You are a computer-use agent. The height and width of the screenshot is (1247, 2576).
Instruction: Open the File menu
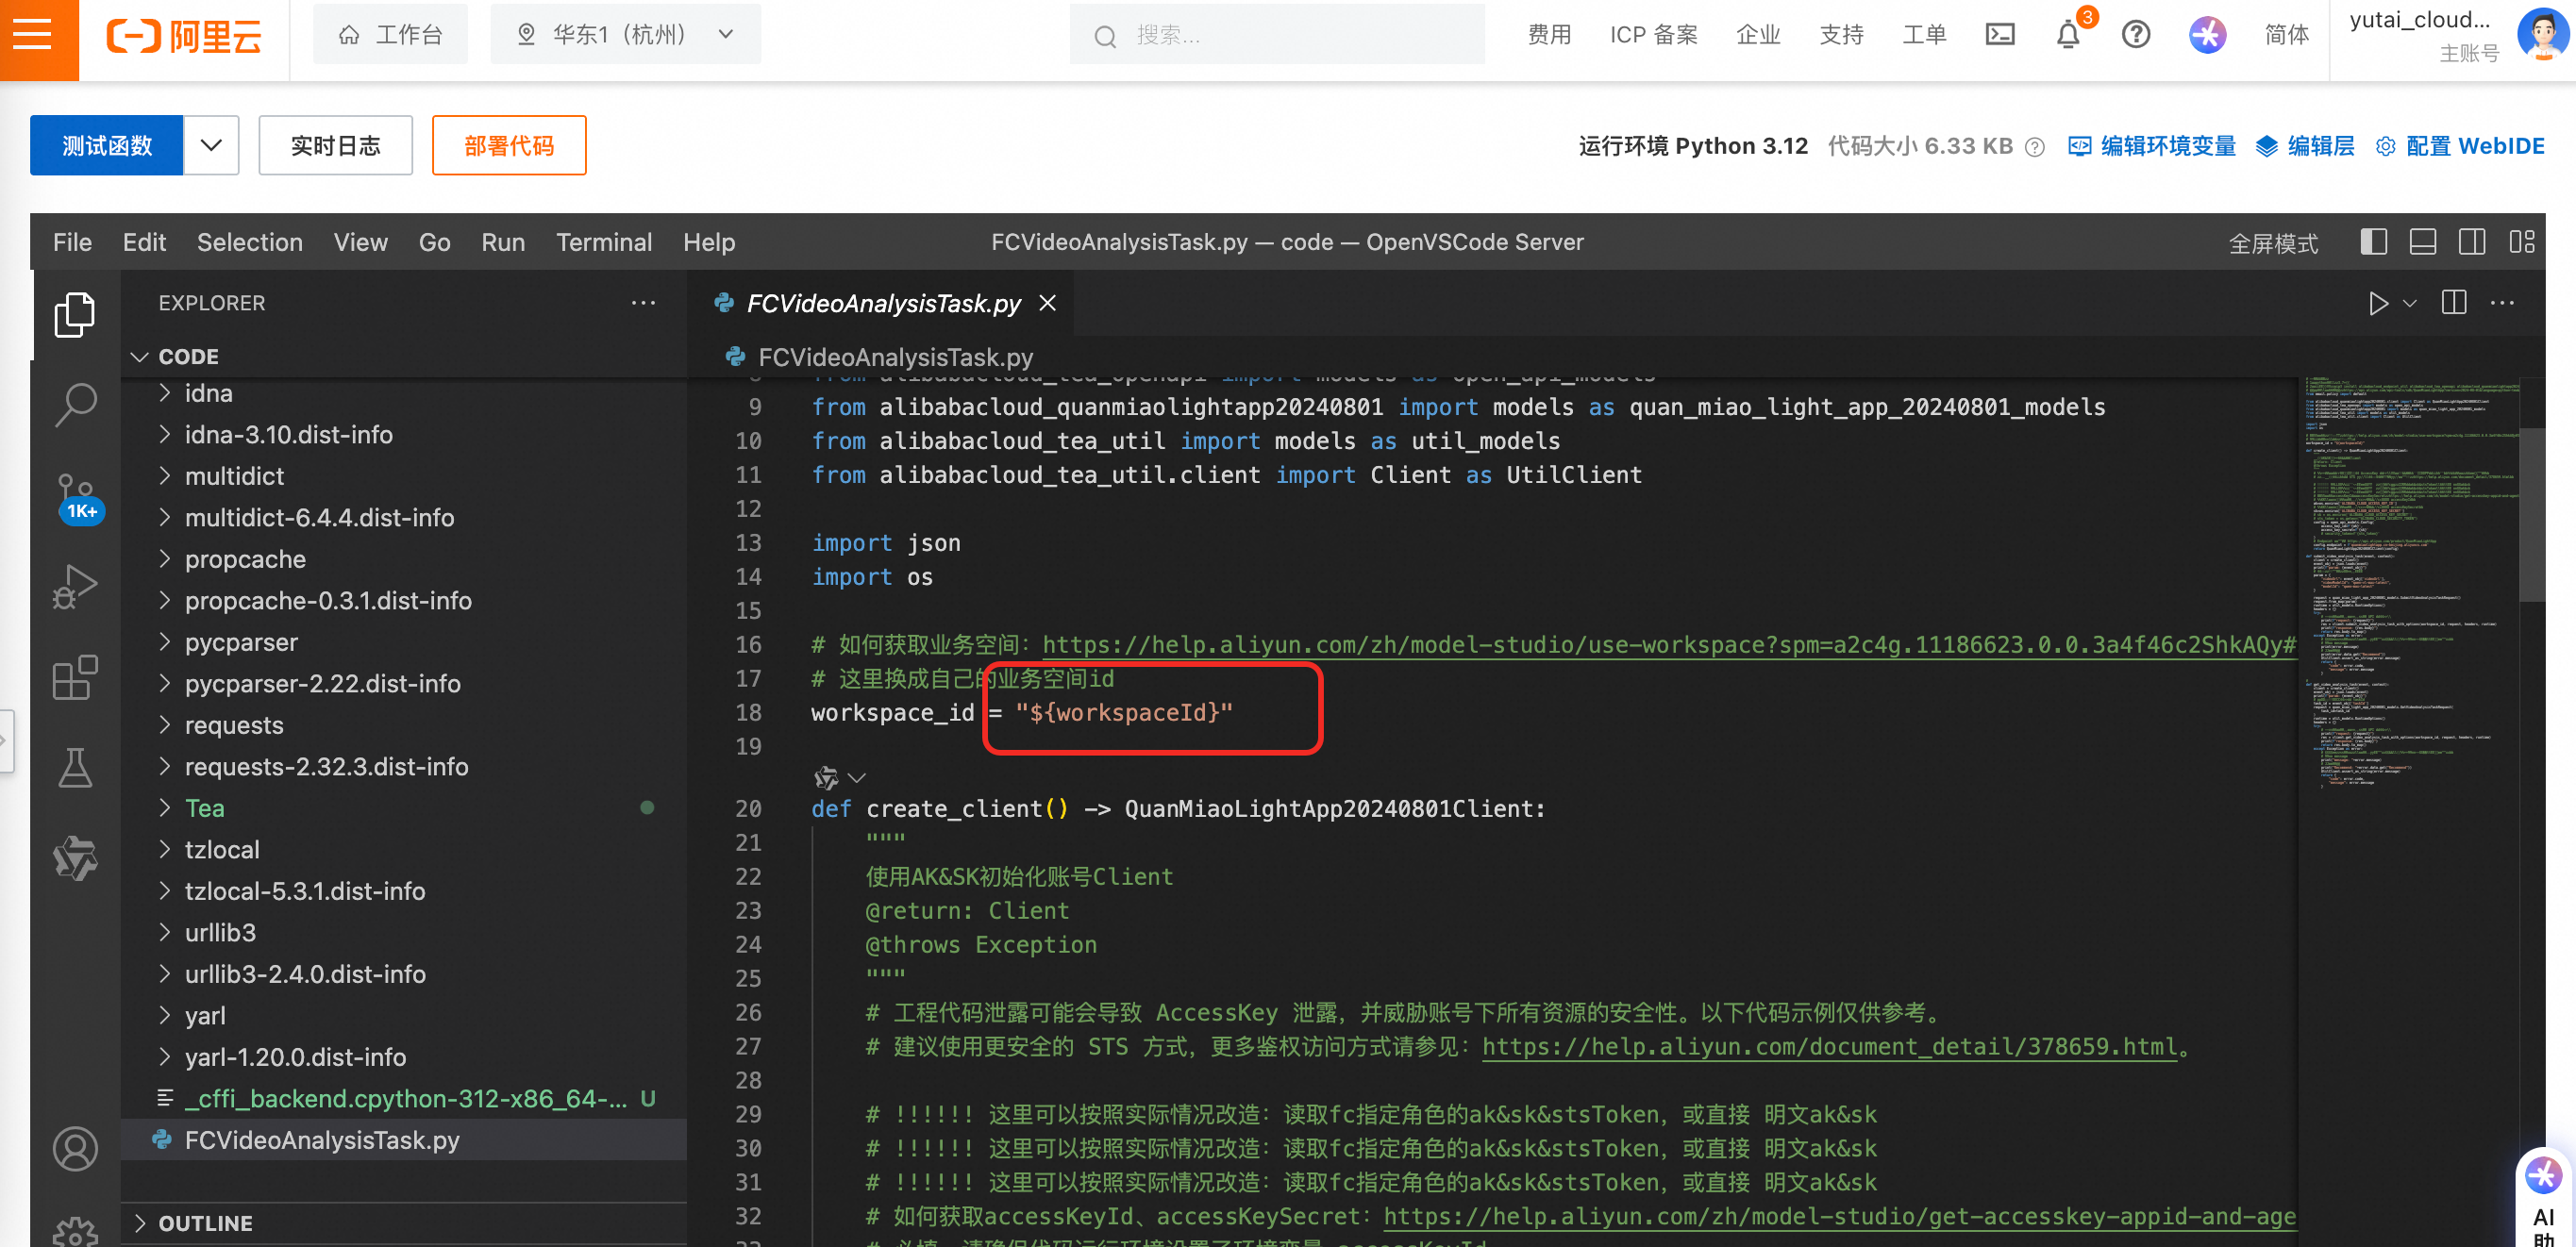tap(72, 242)
